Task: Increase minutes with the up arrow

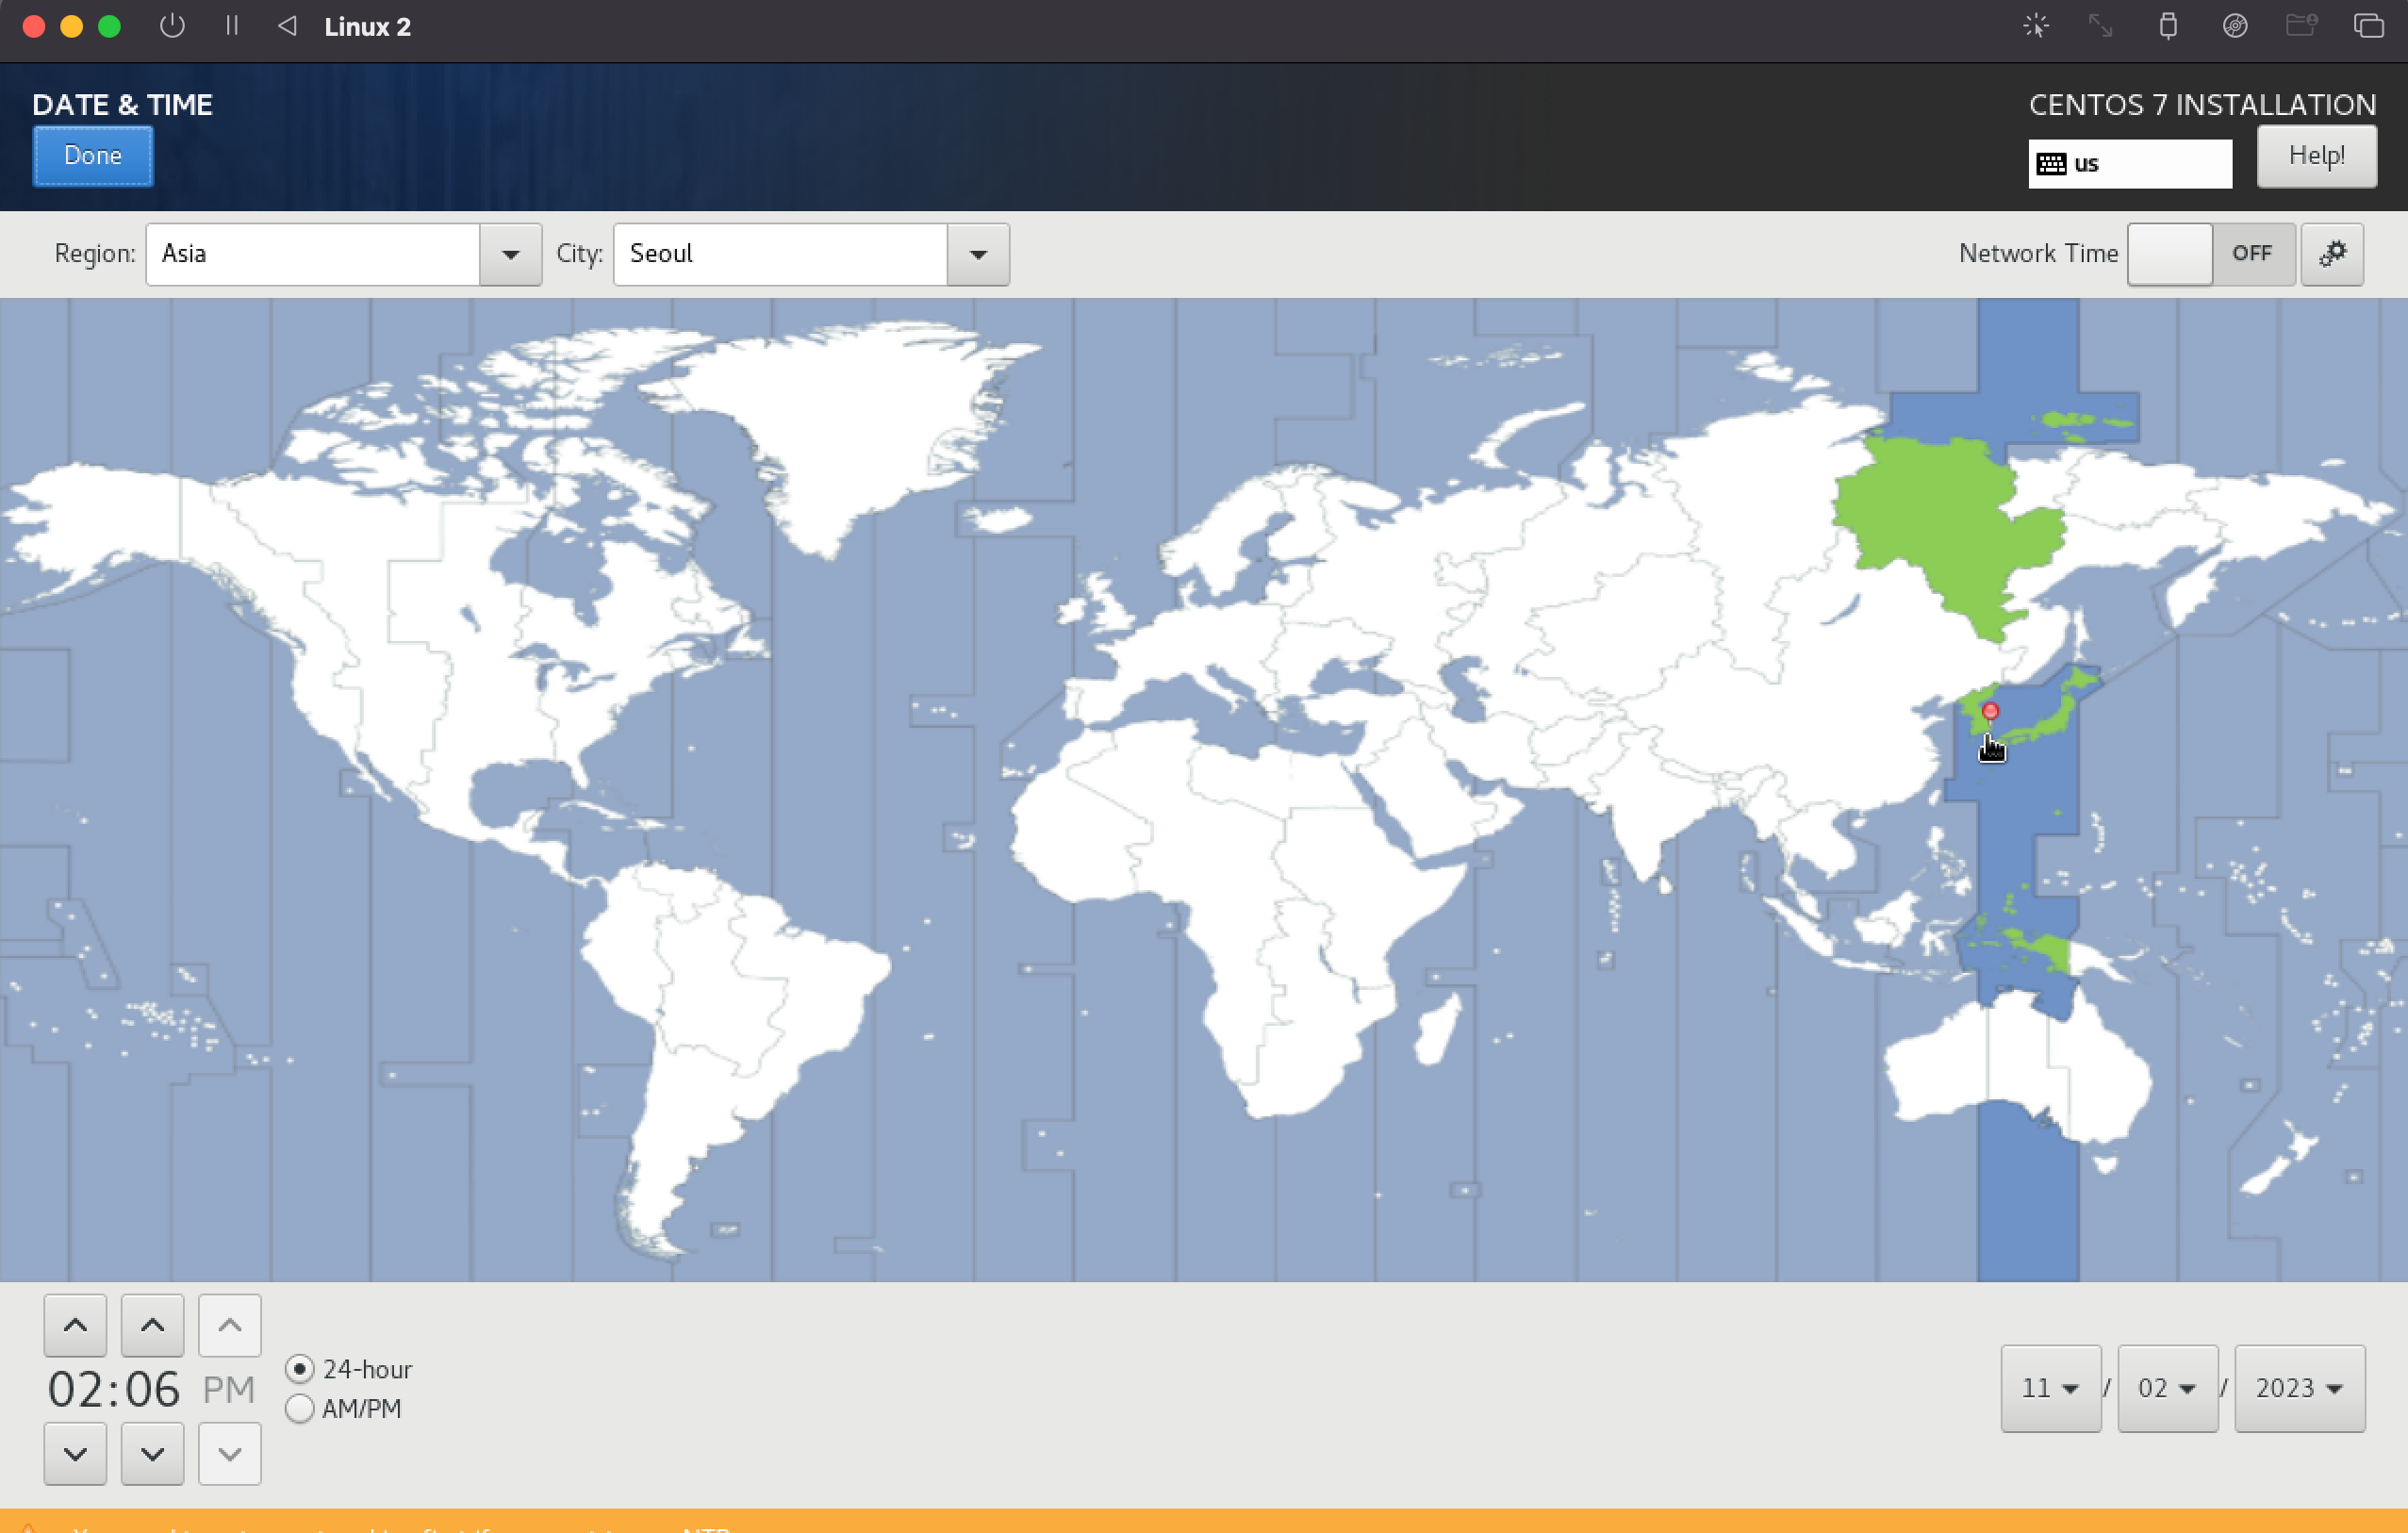Action: point(152,1325)
